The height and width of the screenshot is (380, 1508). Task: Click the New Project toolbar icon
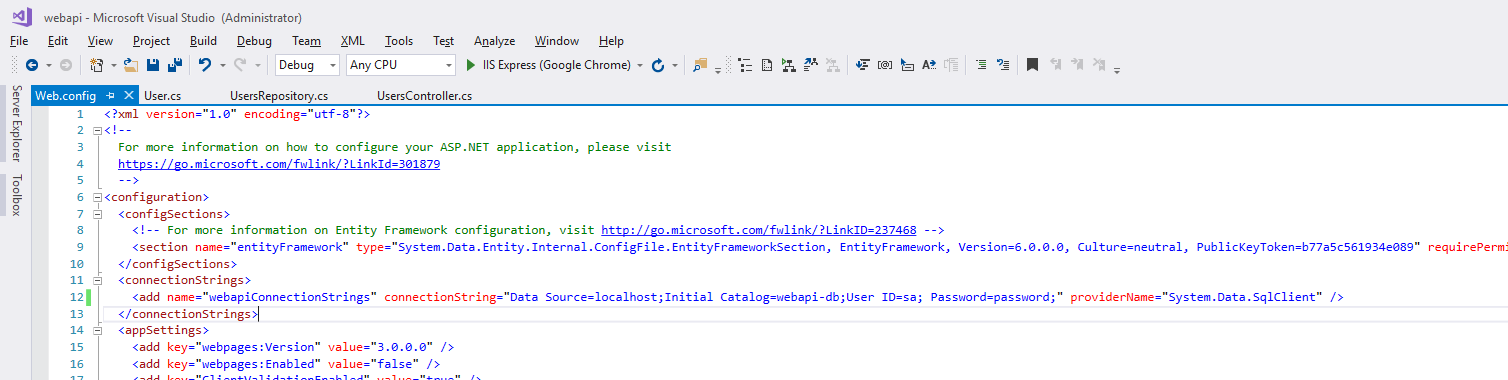click(96, 65)
